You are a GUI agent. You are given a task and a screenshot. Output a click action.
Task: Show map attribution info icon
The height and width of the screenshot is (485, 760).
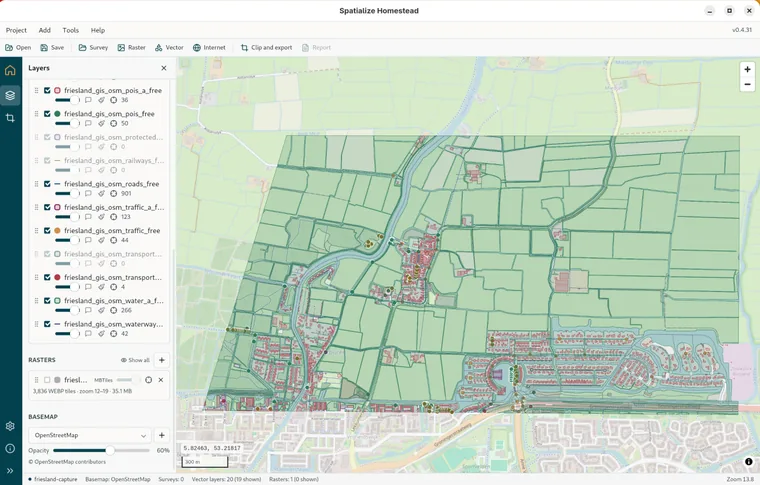pos(748,462)
